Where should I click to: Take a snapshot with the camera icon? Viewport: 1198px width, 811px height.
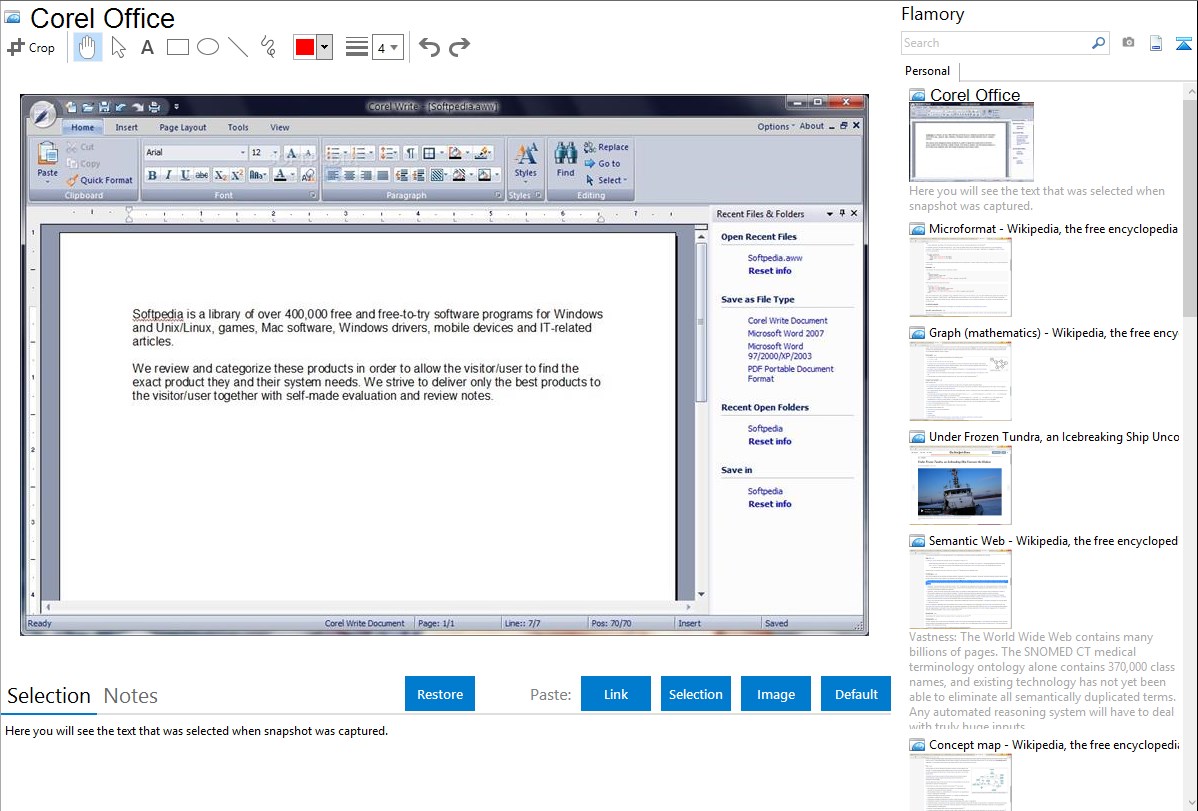click(1128, 43)
